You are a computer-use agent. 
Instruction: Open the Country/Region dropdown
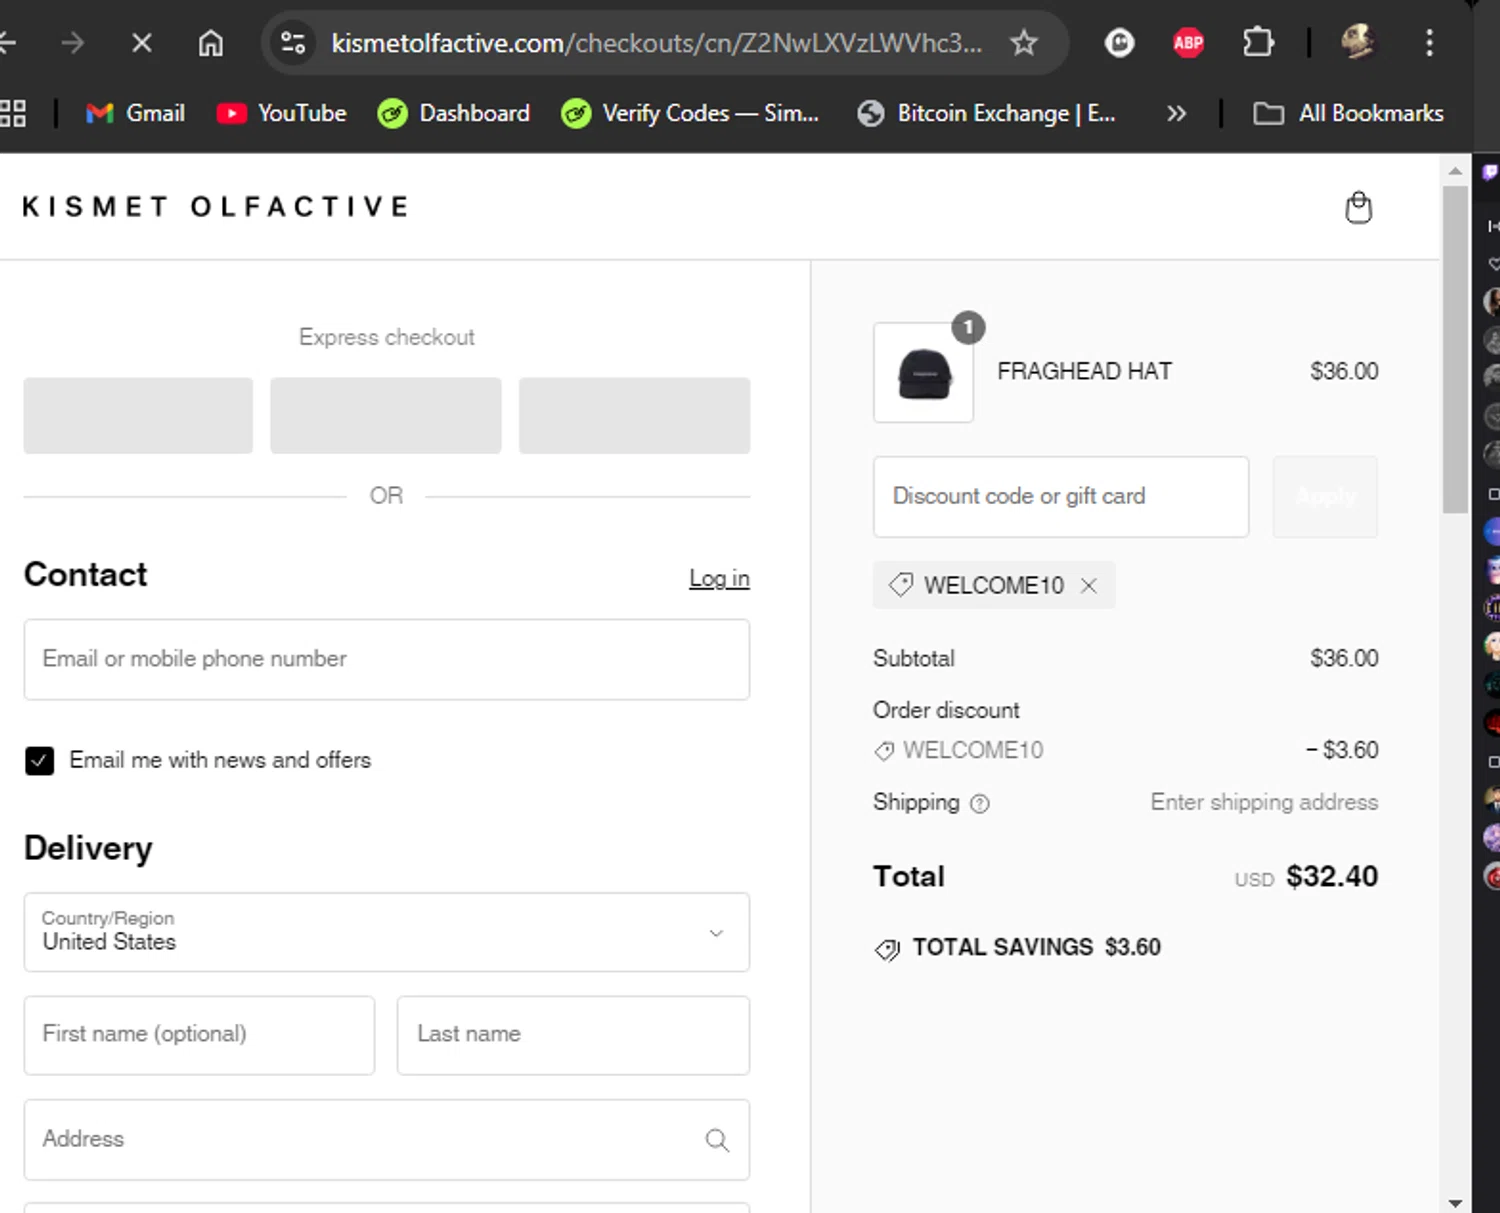(x=387, y=932)
